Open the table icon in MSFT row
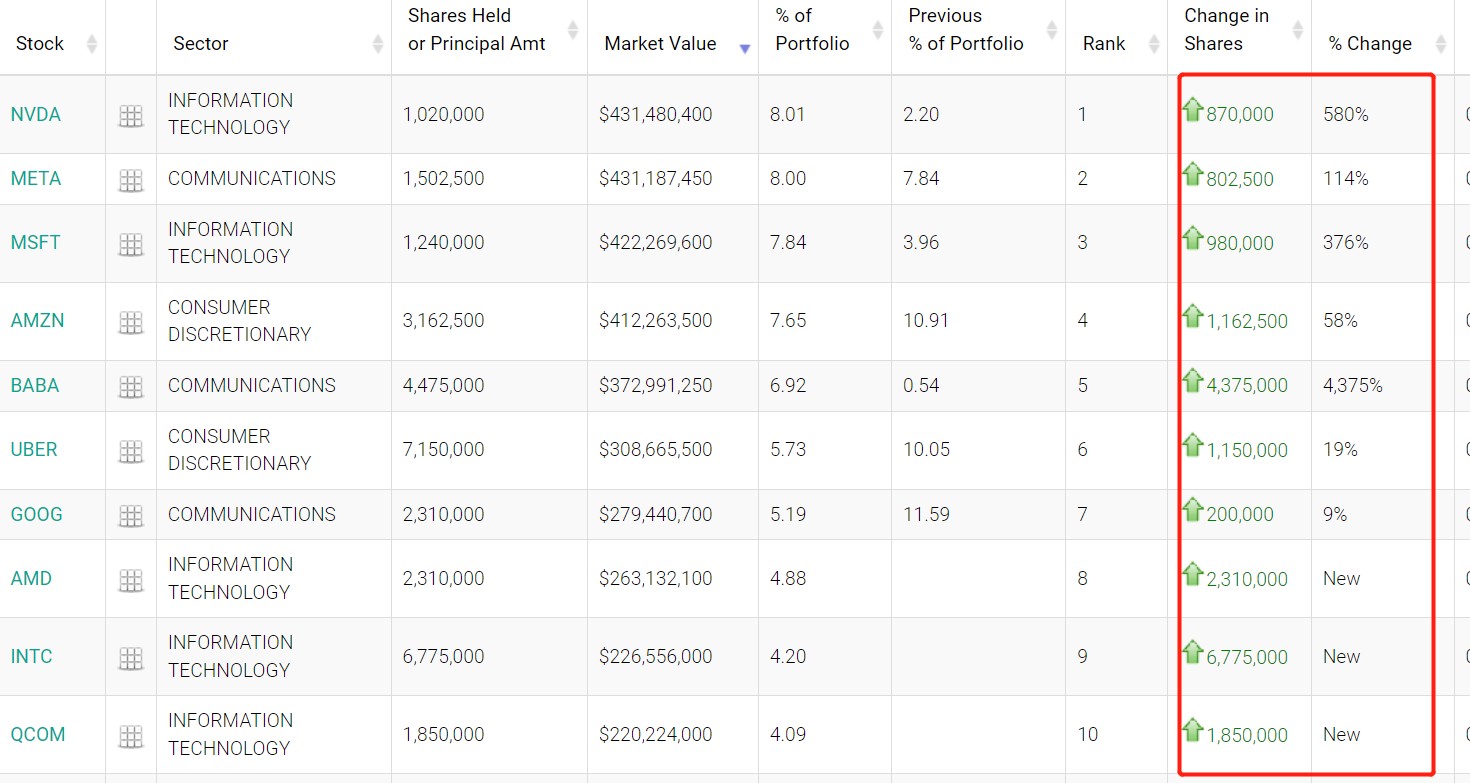Viewport: 1470px width, 783px height. 131,244
